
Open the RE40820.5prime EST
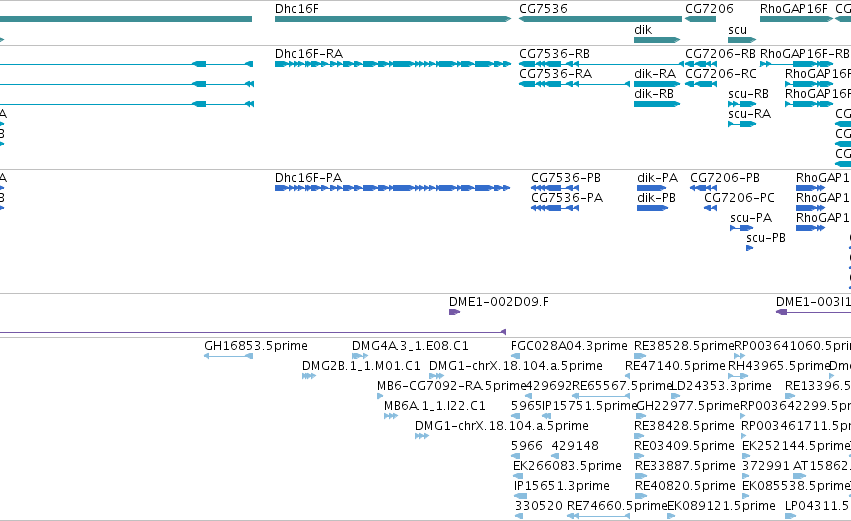click(x=641, y=497)
